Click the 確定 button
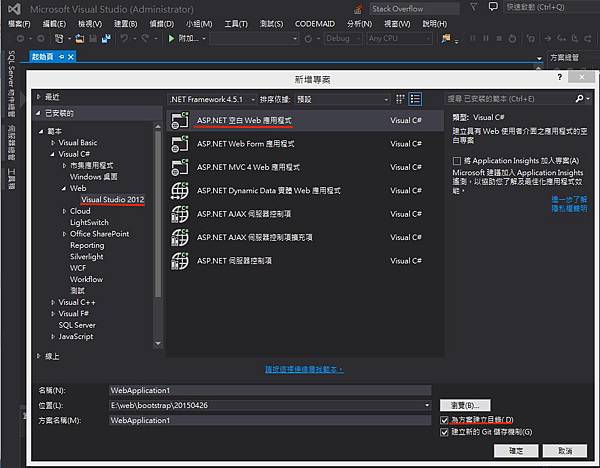Image resolution: width=600 pixels, height=468 pixels. coord(516,451)
